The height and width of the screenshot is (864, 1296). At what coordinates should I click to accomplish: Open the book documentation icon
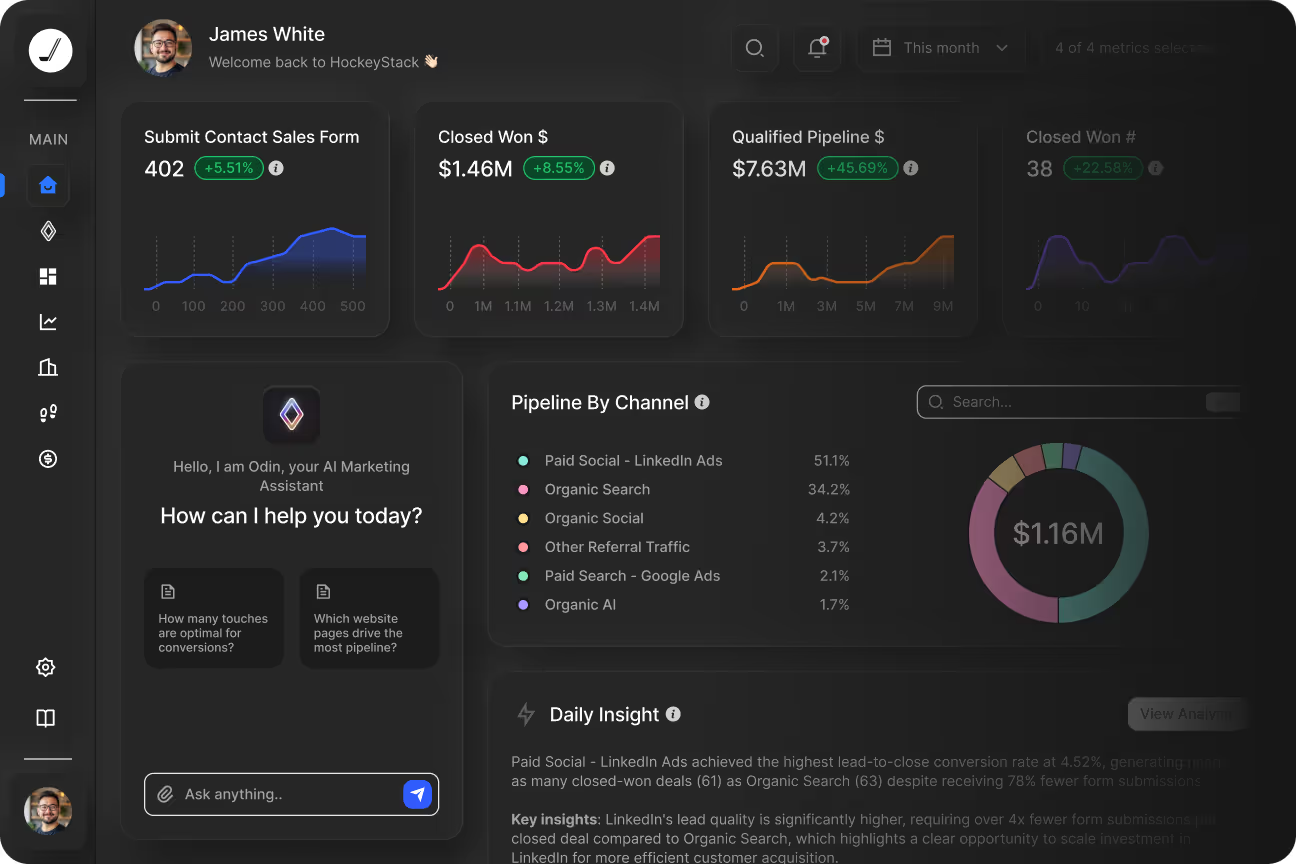(x=46, y=718)
